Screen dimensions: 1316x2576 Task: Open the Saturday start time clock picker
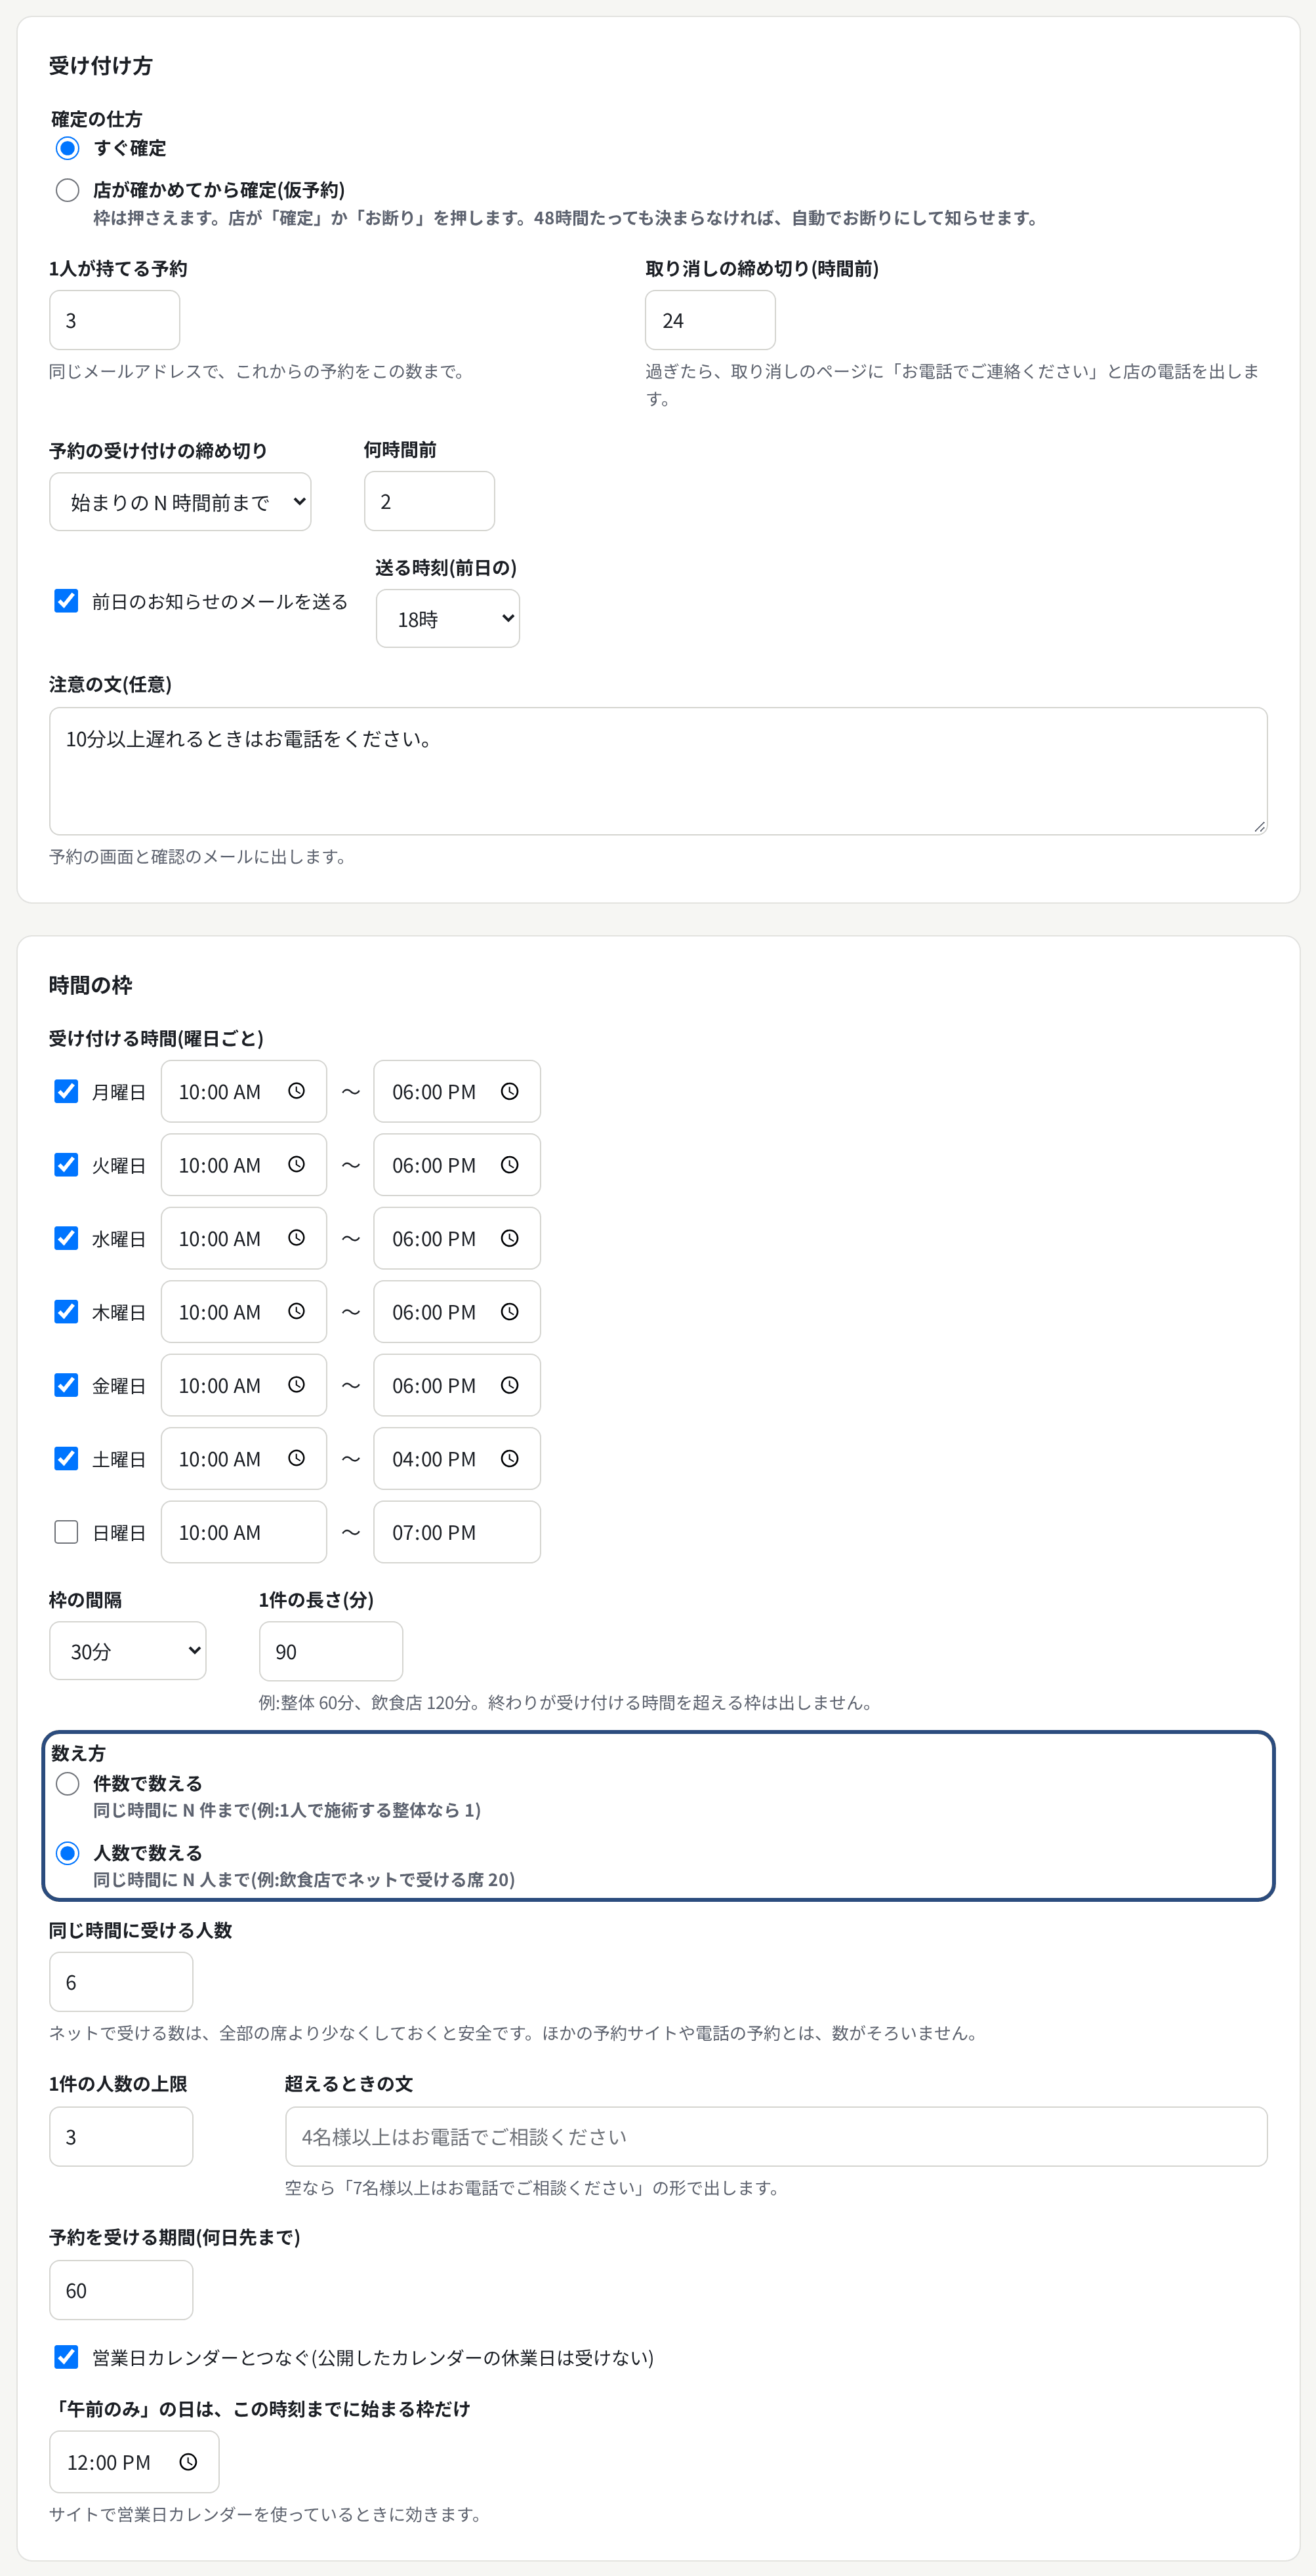(296, 1458)
